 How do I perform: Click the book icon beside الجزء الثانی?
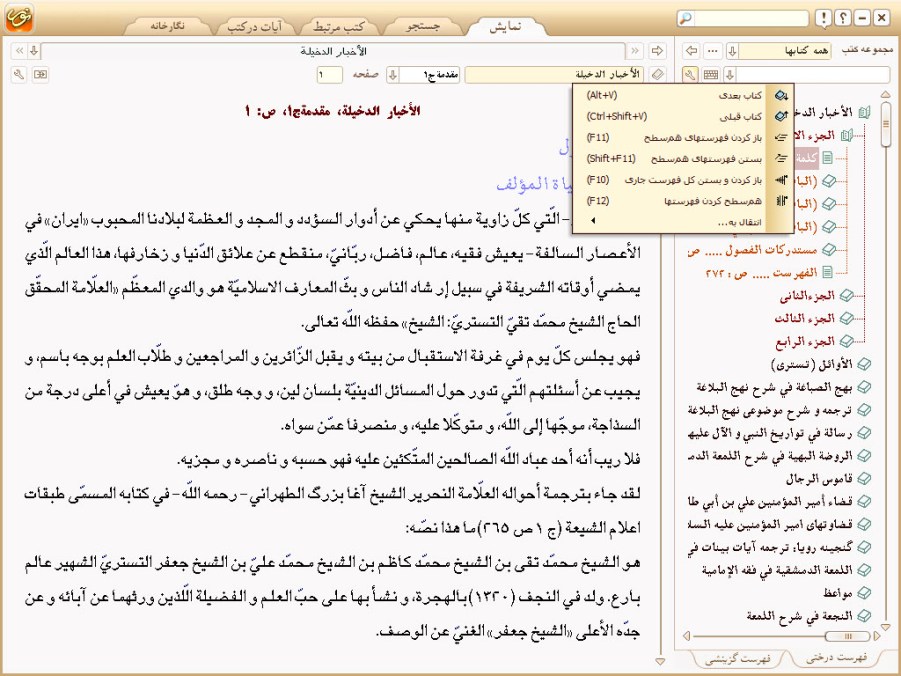pos(846,295)
